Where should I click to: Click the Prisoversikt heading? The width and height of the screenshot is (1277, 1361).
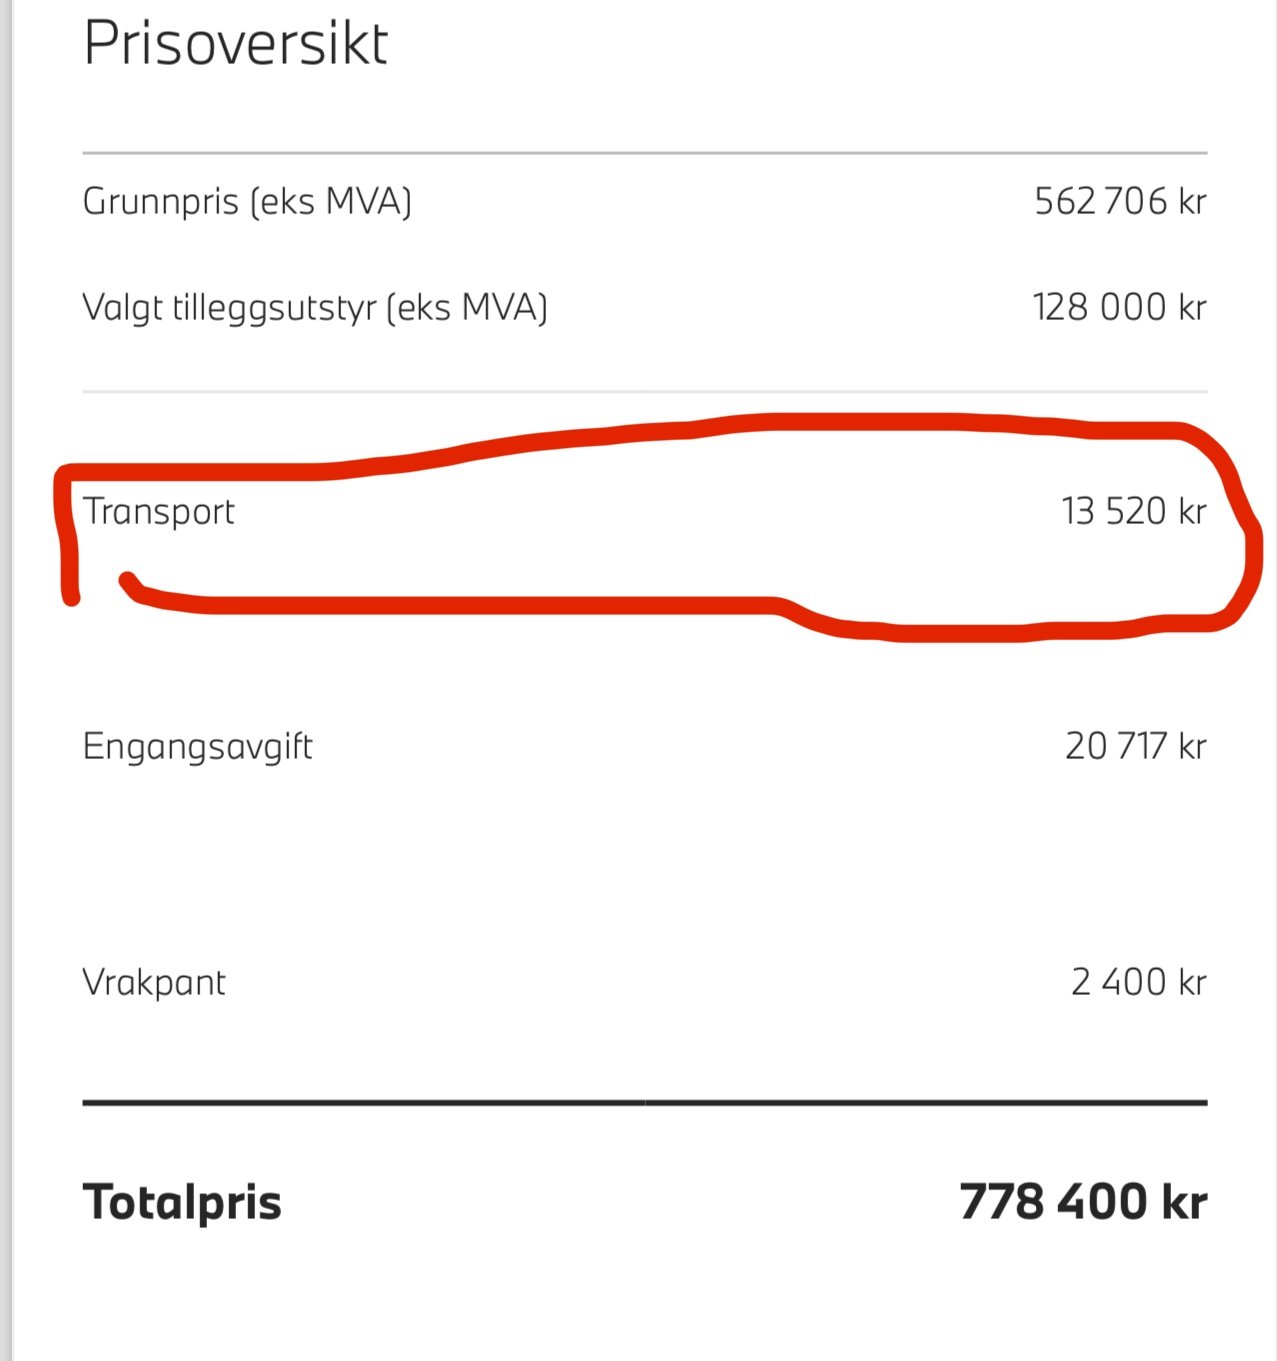[235, 44]
